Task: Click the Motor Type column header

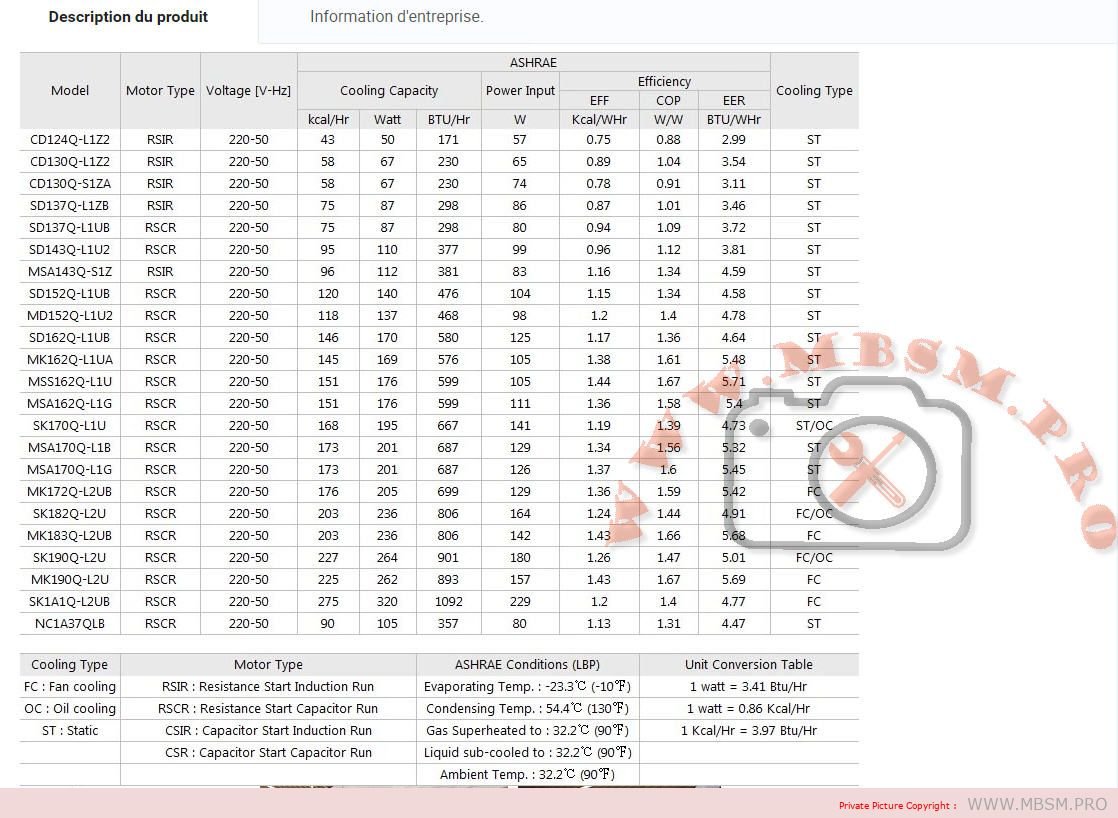Action: point(160,90)
